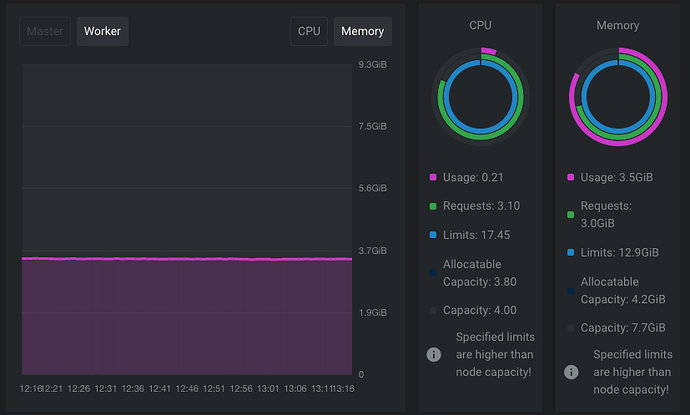Click the 12:46 time label on the axis
Viewport: 690px width, 415px height.
186,388
